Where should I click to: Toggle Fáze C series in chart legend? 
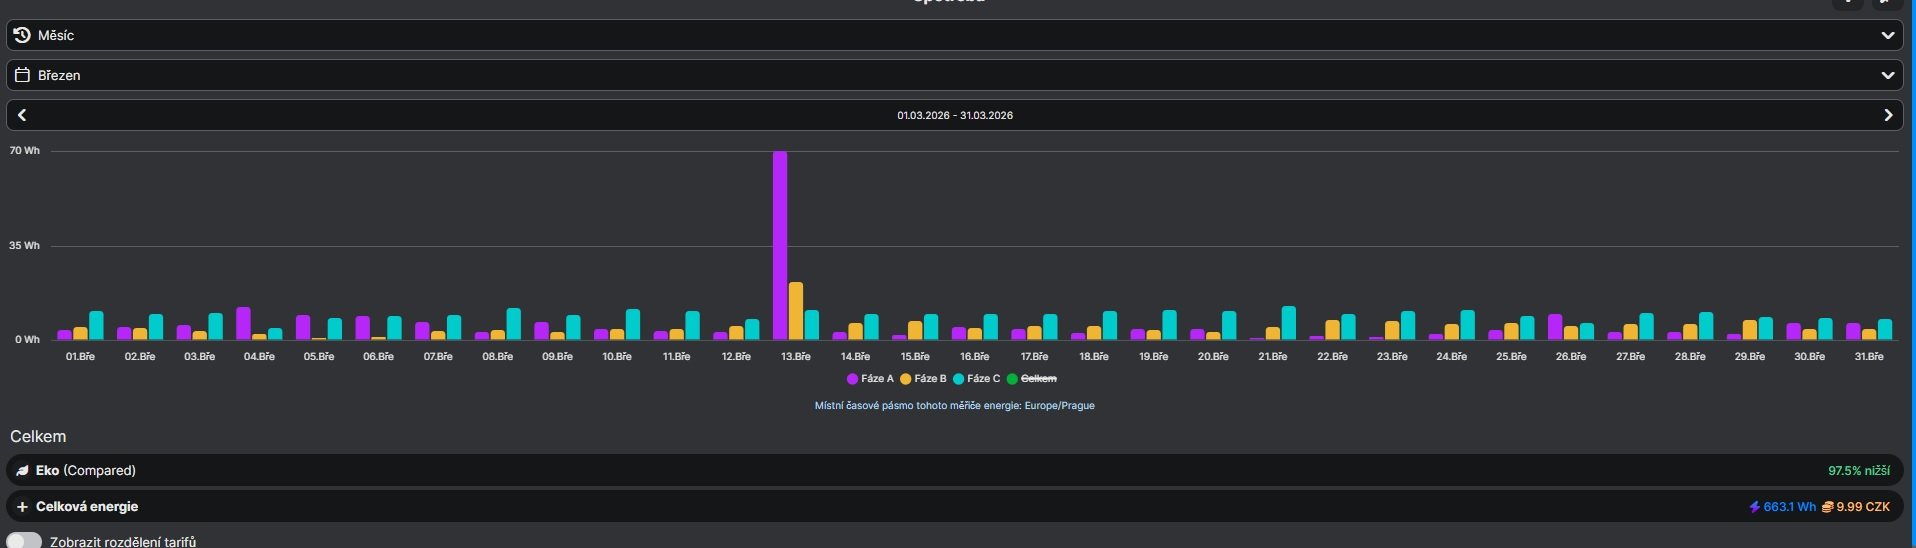977,379
